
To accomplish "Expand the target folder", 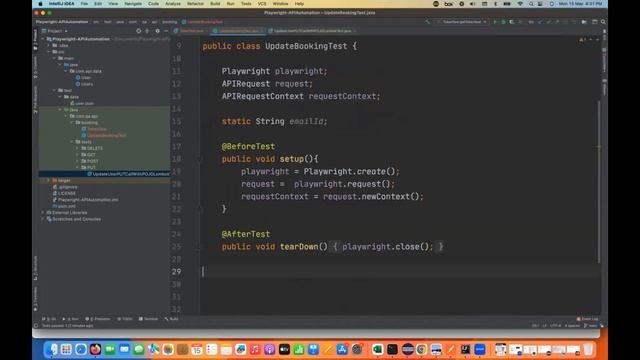I will click(49, 180).
